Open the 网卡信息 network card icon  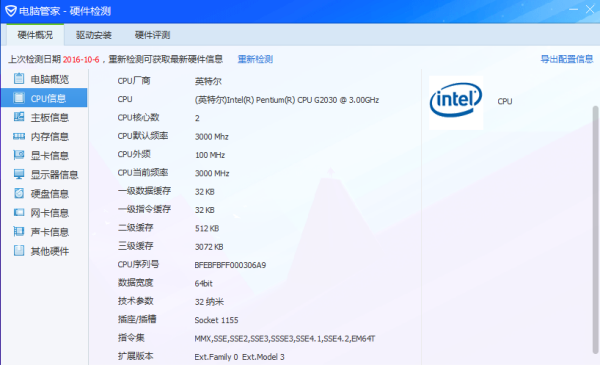(19, 212)
